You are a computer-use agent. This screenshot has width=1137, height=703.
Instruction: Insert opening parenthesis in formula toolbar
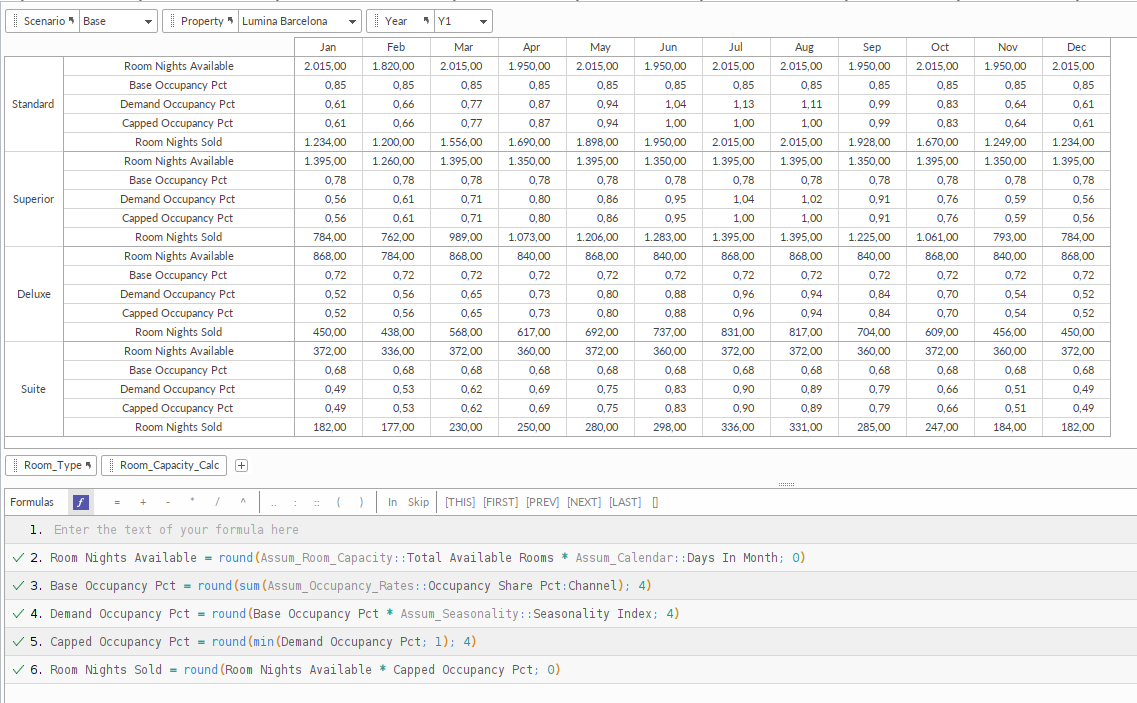339,502
